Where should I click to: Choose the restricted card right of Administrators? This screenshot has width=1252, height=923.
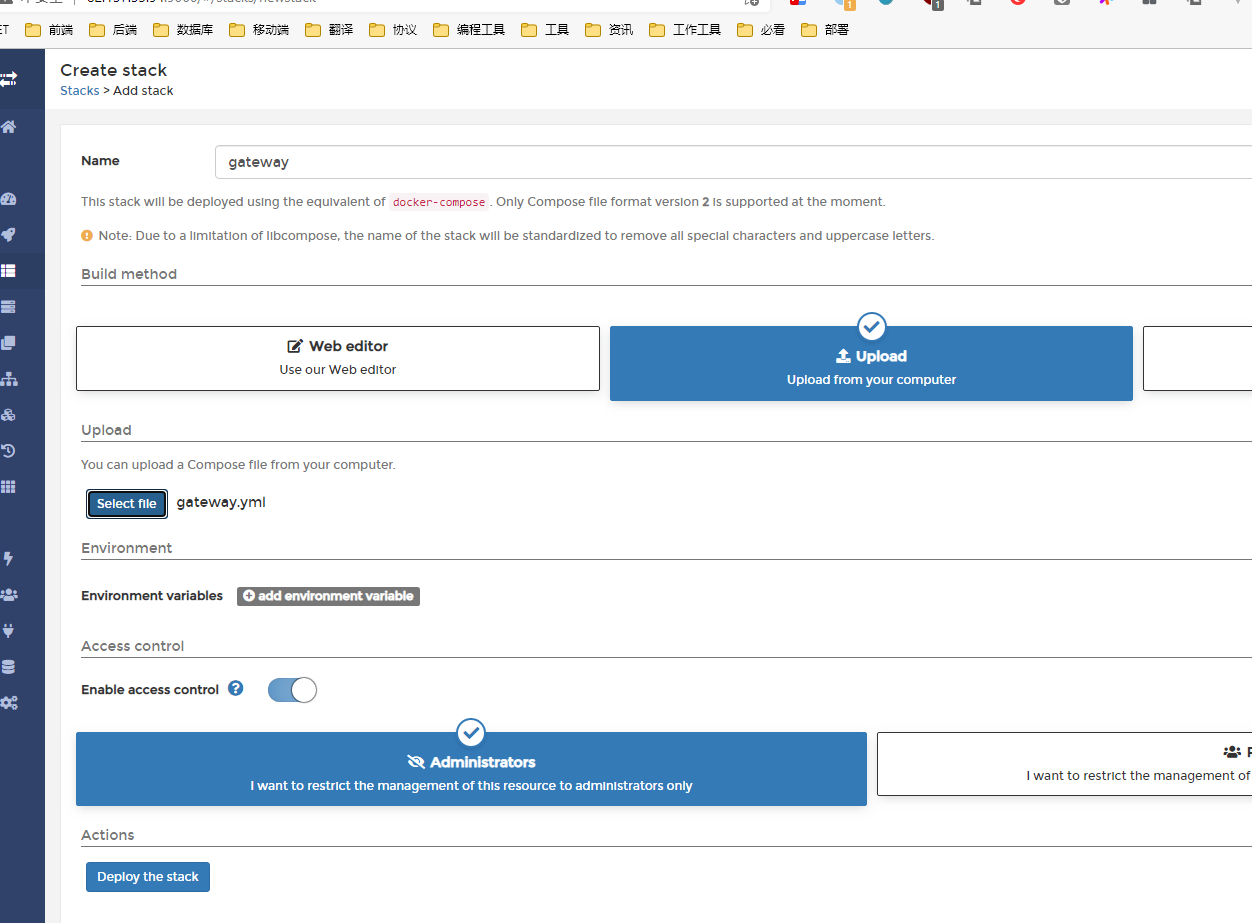(x=1064, y=764)
